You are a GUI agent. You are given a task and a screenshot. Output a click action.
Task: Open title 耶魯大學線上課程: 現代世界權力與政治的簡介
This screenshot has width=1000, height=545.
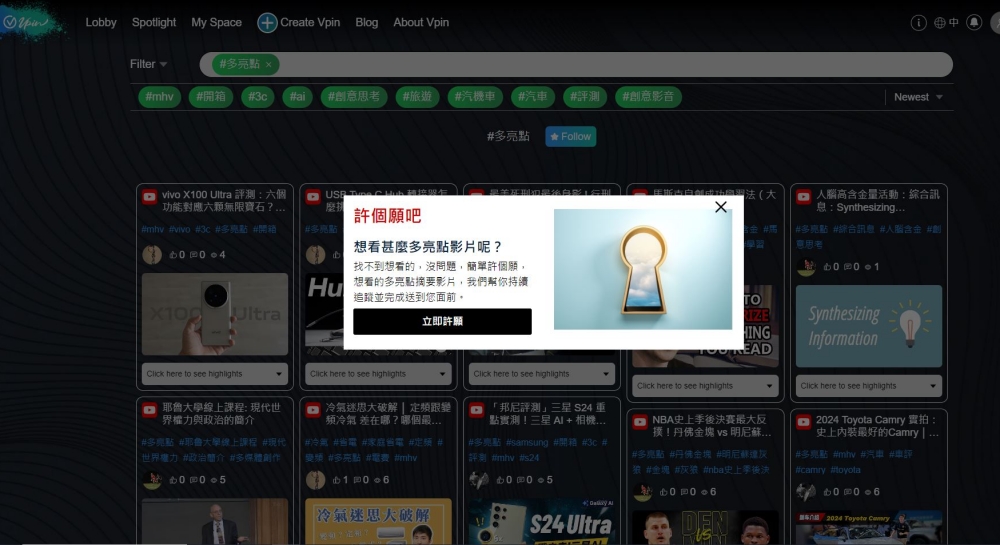click(221, 414)
